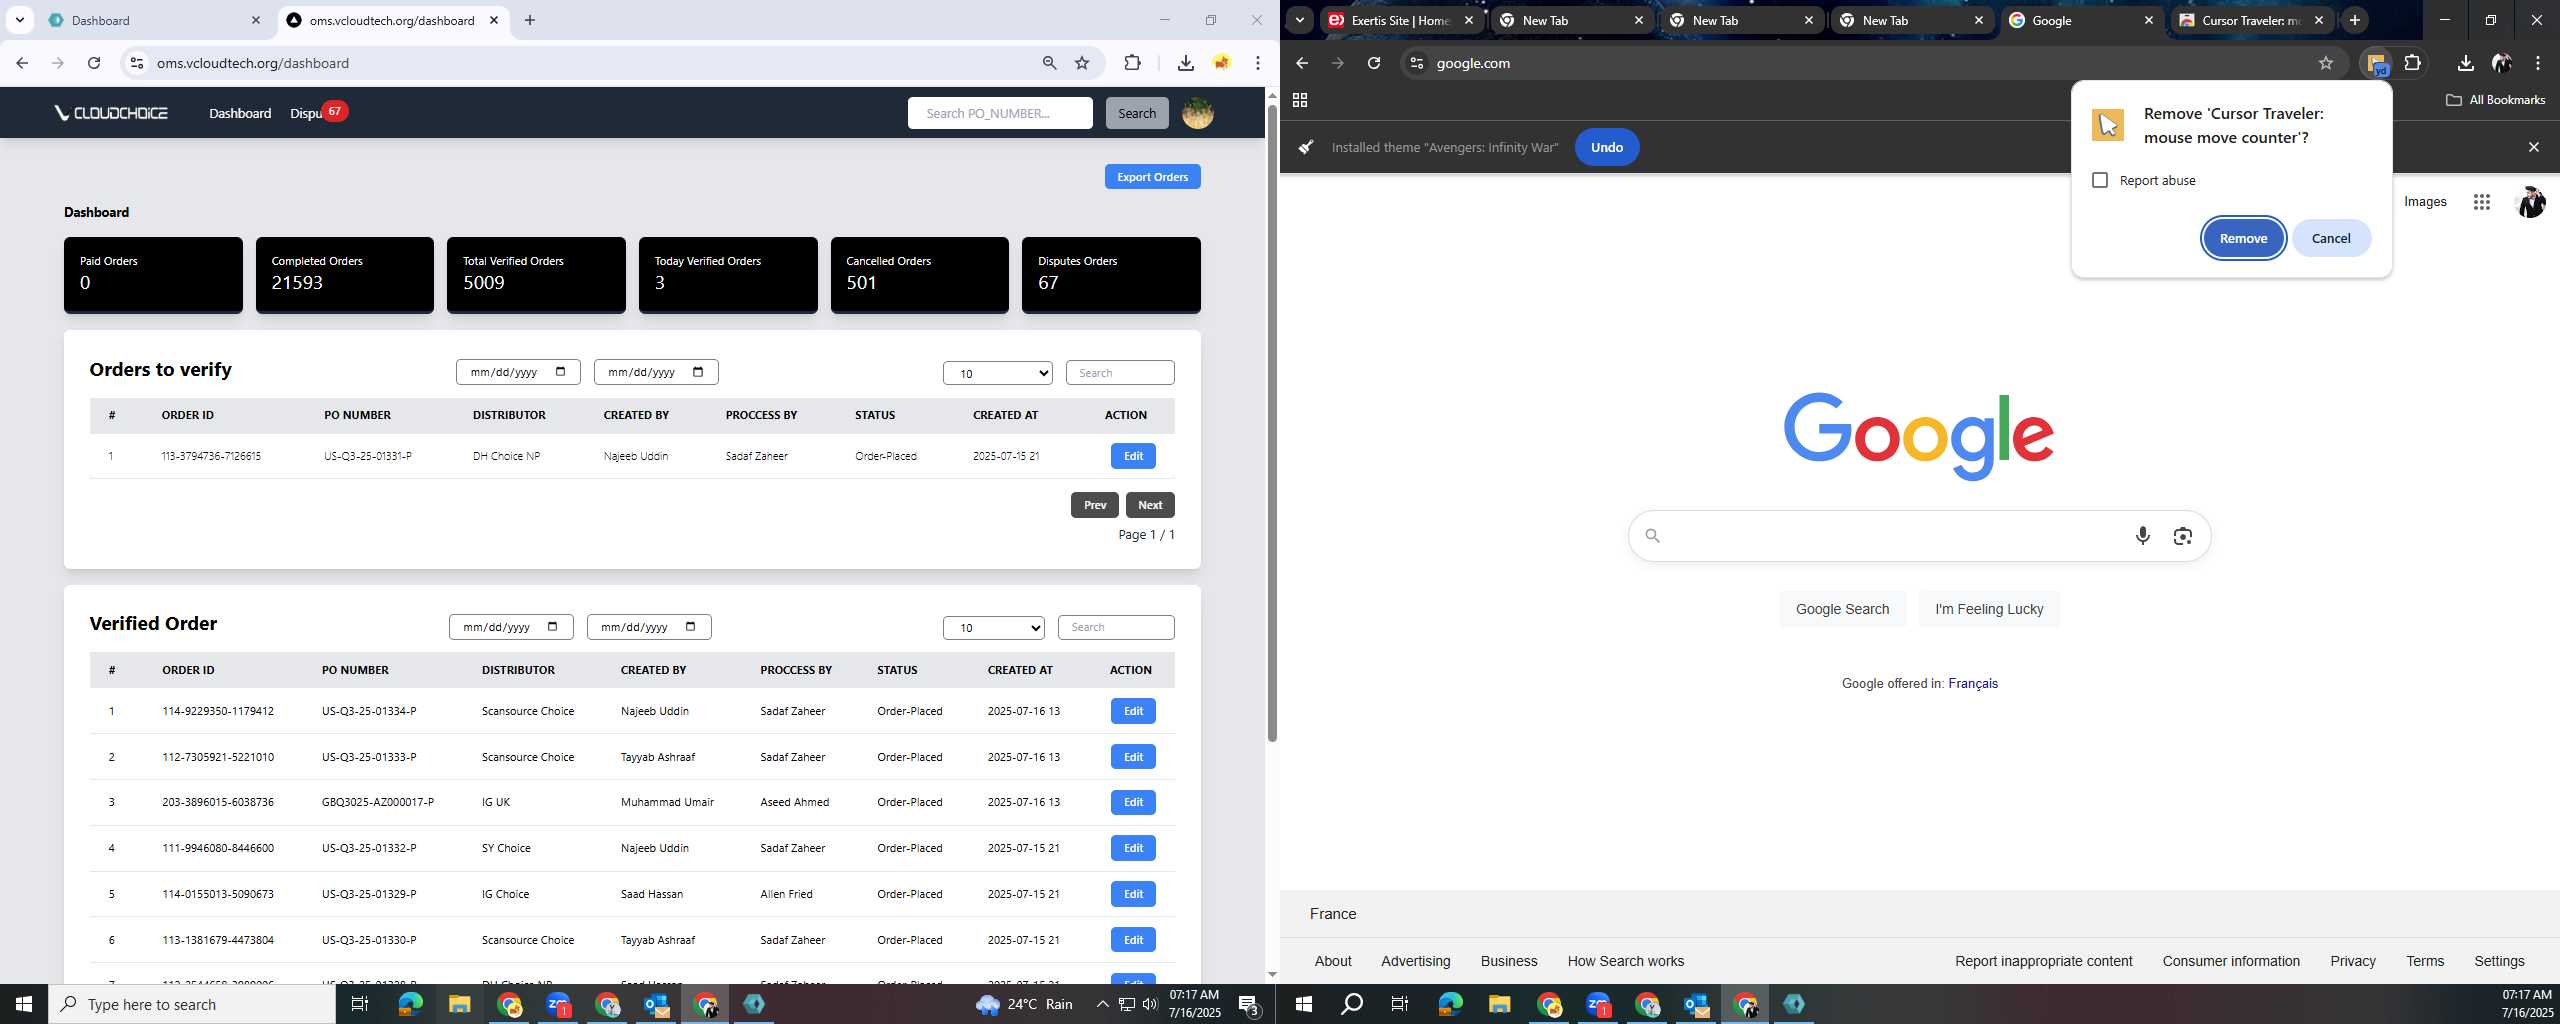Click I'm Feeling Lucky button

pos(1988,609)
